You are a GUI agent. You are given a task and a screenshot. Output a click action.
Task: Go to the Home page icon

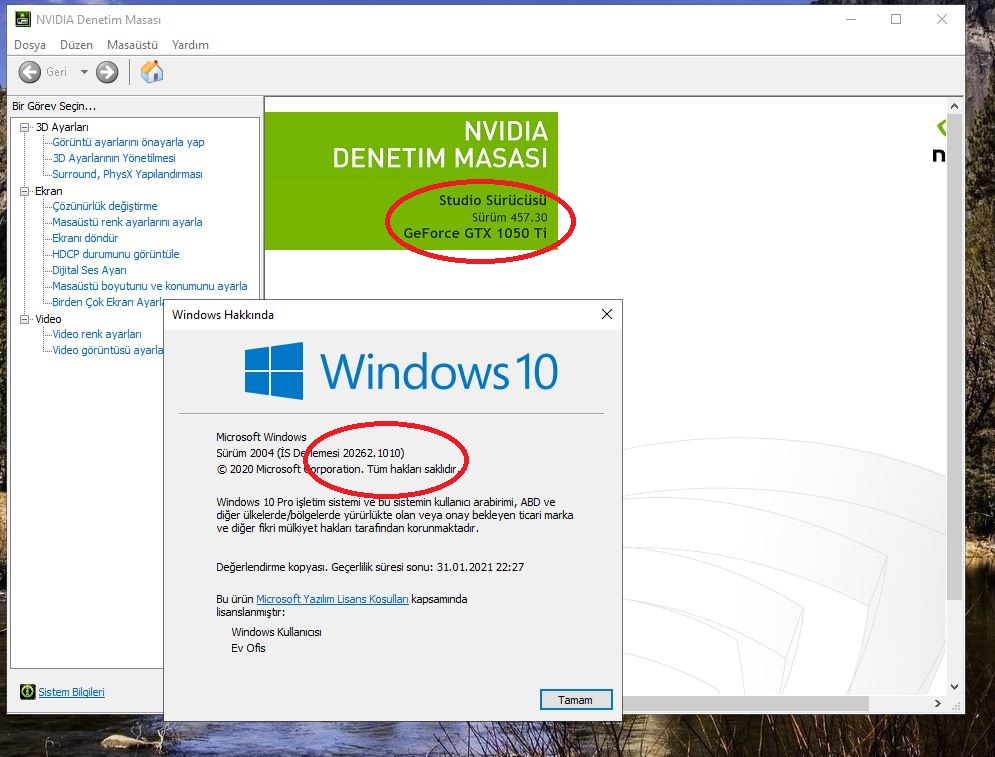click(152, 72)
